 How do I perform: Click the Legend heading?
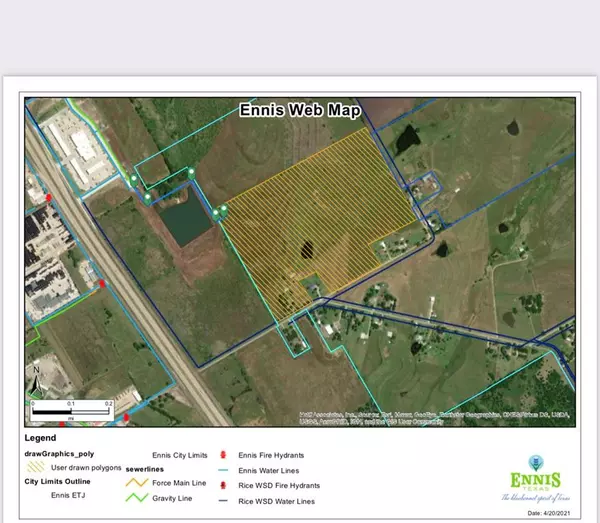point(40,438)
